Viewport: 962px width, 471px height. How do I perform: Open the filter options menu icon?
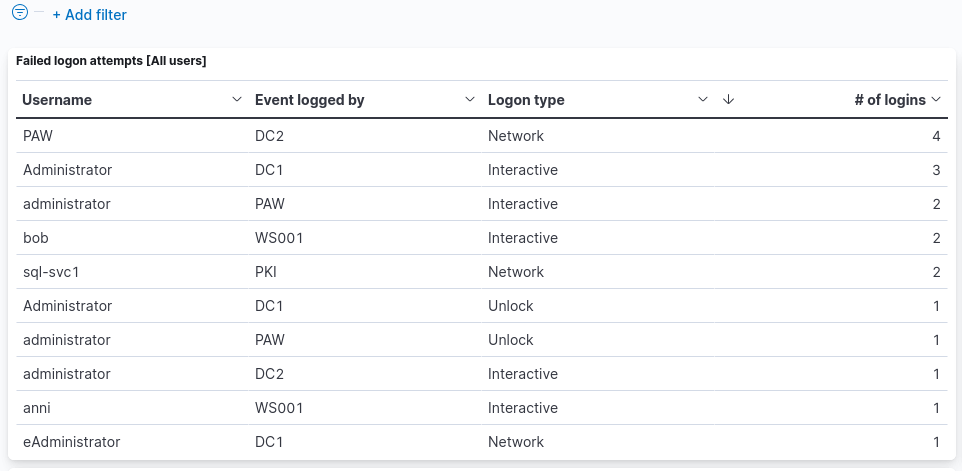point(19,14)
